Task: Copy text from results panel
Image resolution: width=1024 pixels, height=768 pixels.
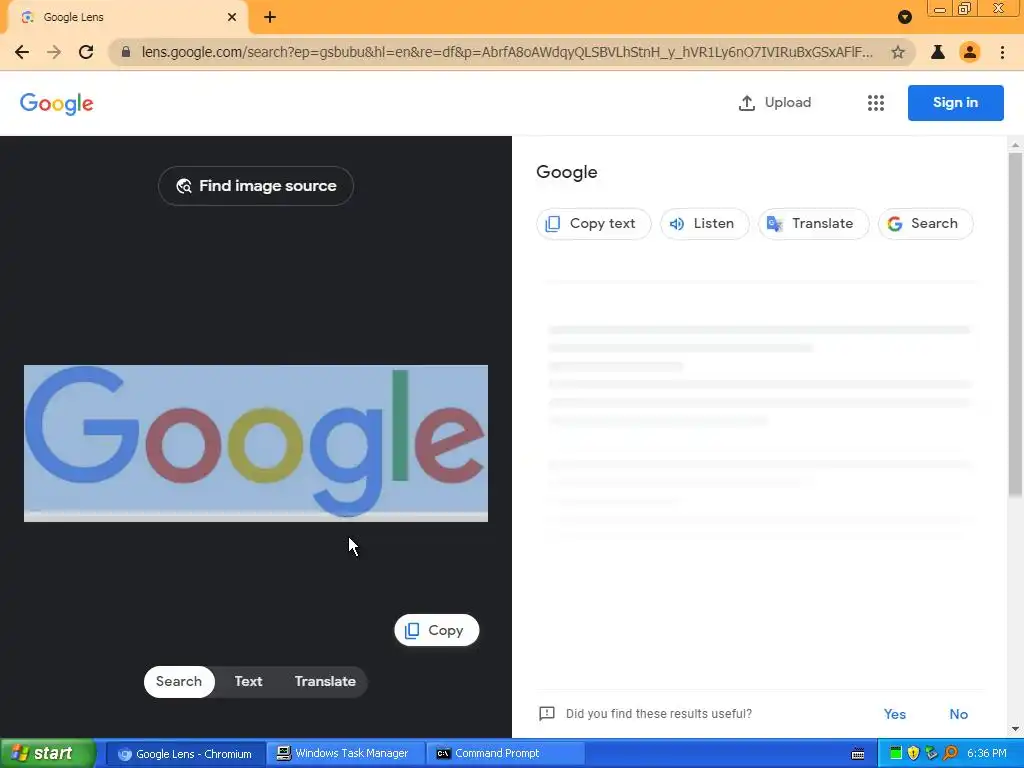Action: coord(594,224)
